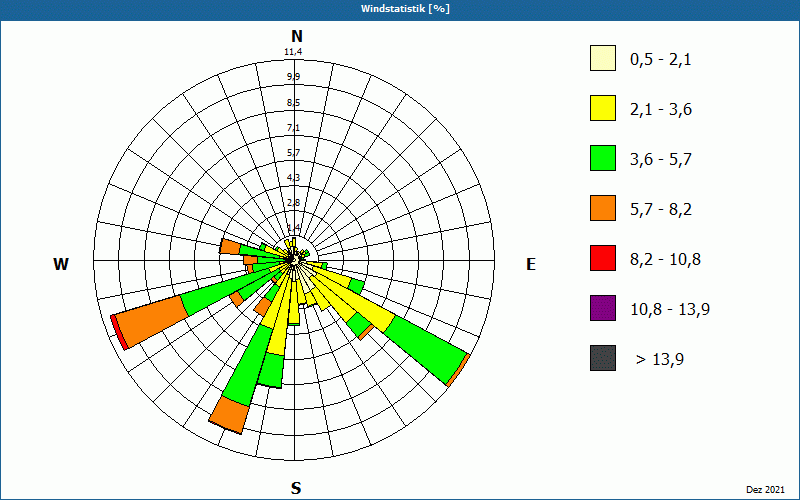Image resolution: width=800 pixels, height=500 pixels.
Task: Click the legend text '0,5 - 2,1'
Action: coord(661,60)
